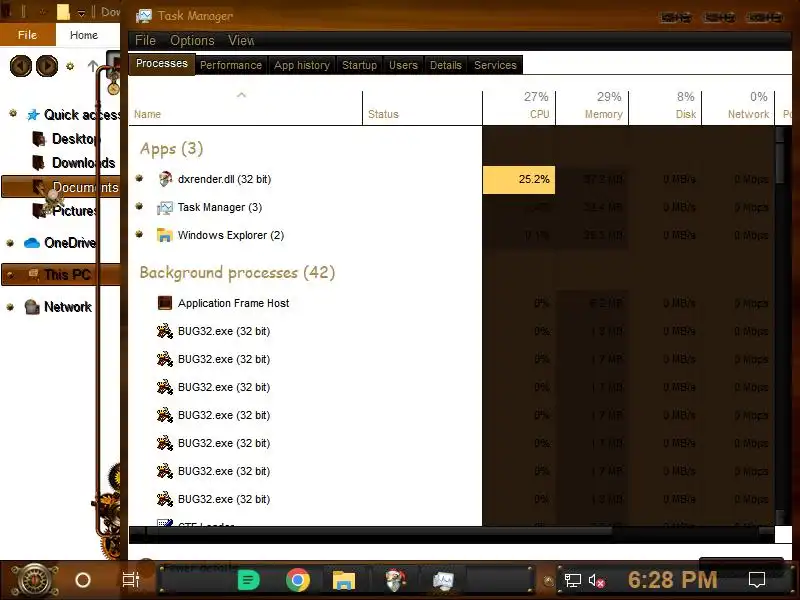This screenshot has width=800, height=600.
Task: Click the muted volume tray icon
Action: click(x=596, y=581)
